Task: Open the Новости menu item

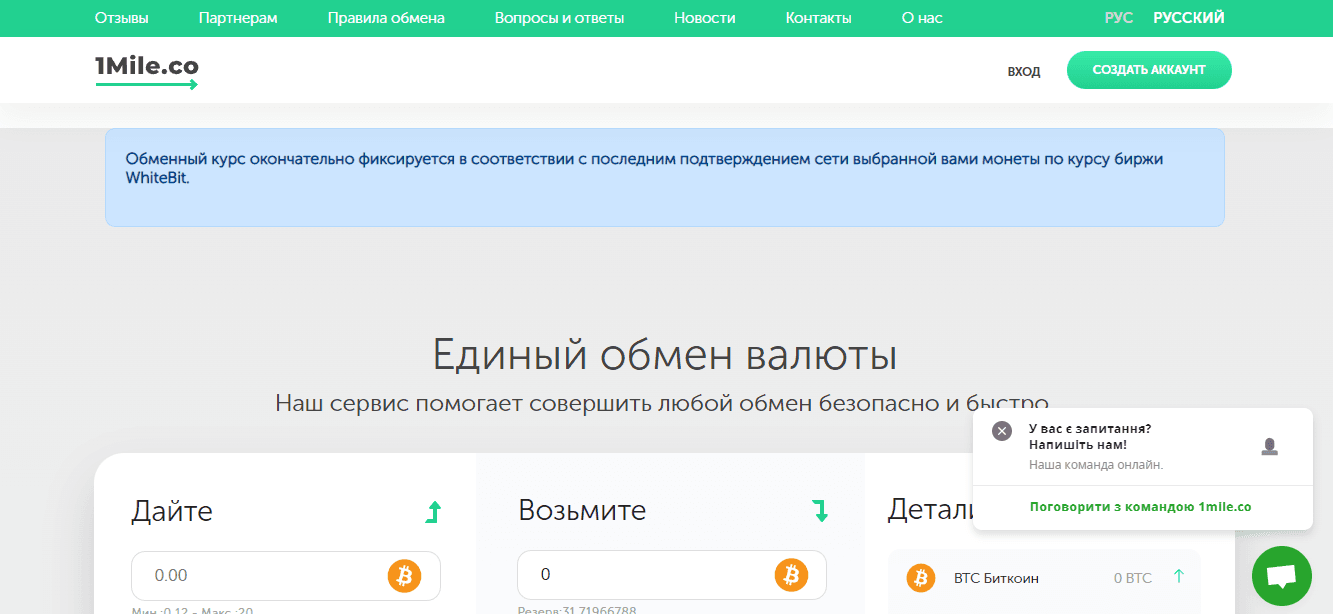Action: pos(704,18)
